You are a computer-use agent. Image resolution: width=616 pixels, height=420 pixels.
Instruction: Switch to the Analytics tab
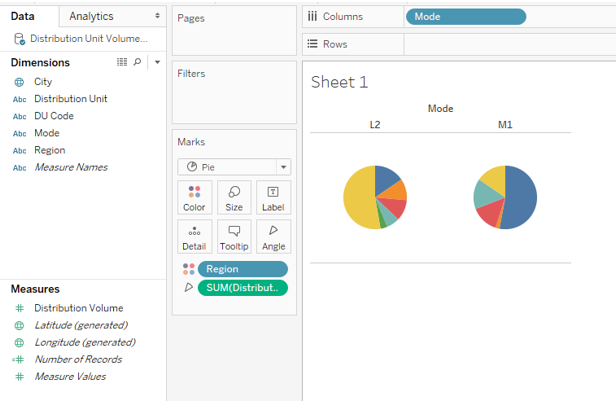91,16
